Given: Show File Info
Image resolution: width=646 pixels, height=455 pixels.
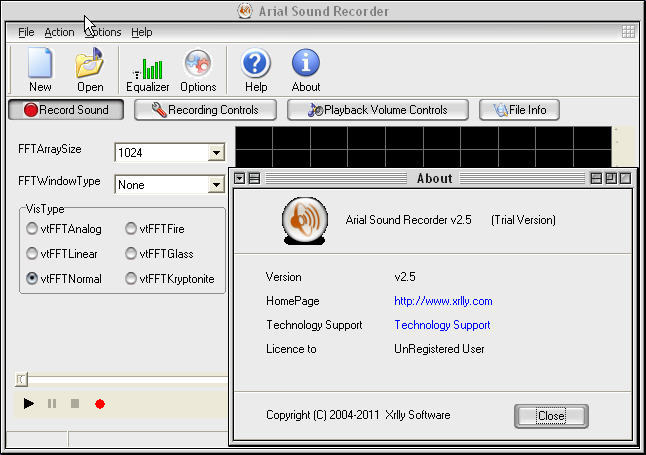Looking at the screenshot, I should tap(519, 110).
